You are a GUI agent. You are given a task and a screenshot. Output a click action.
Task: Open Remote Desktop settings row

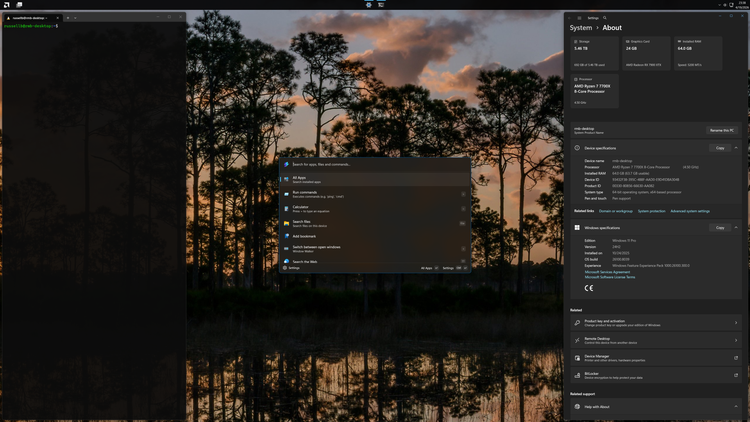point(656,340)
